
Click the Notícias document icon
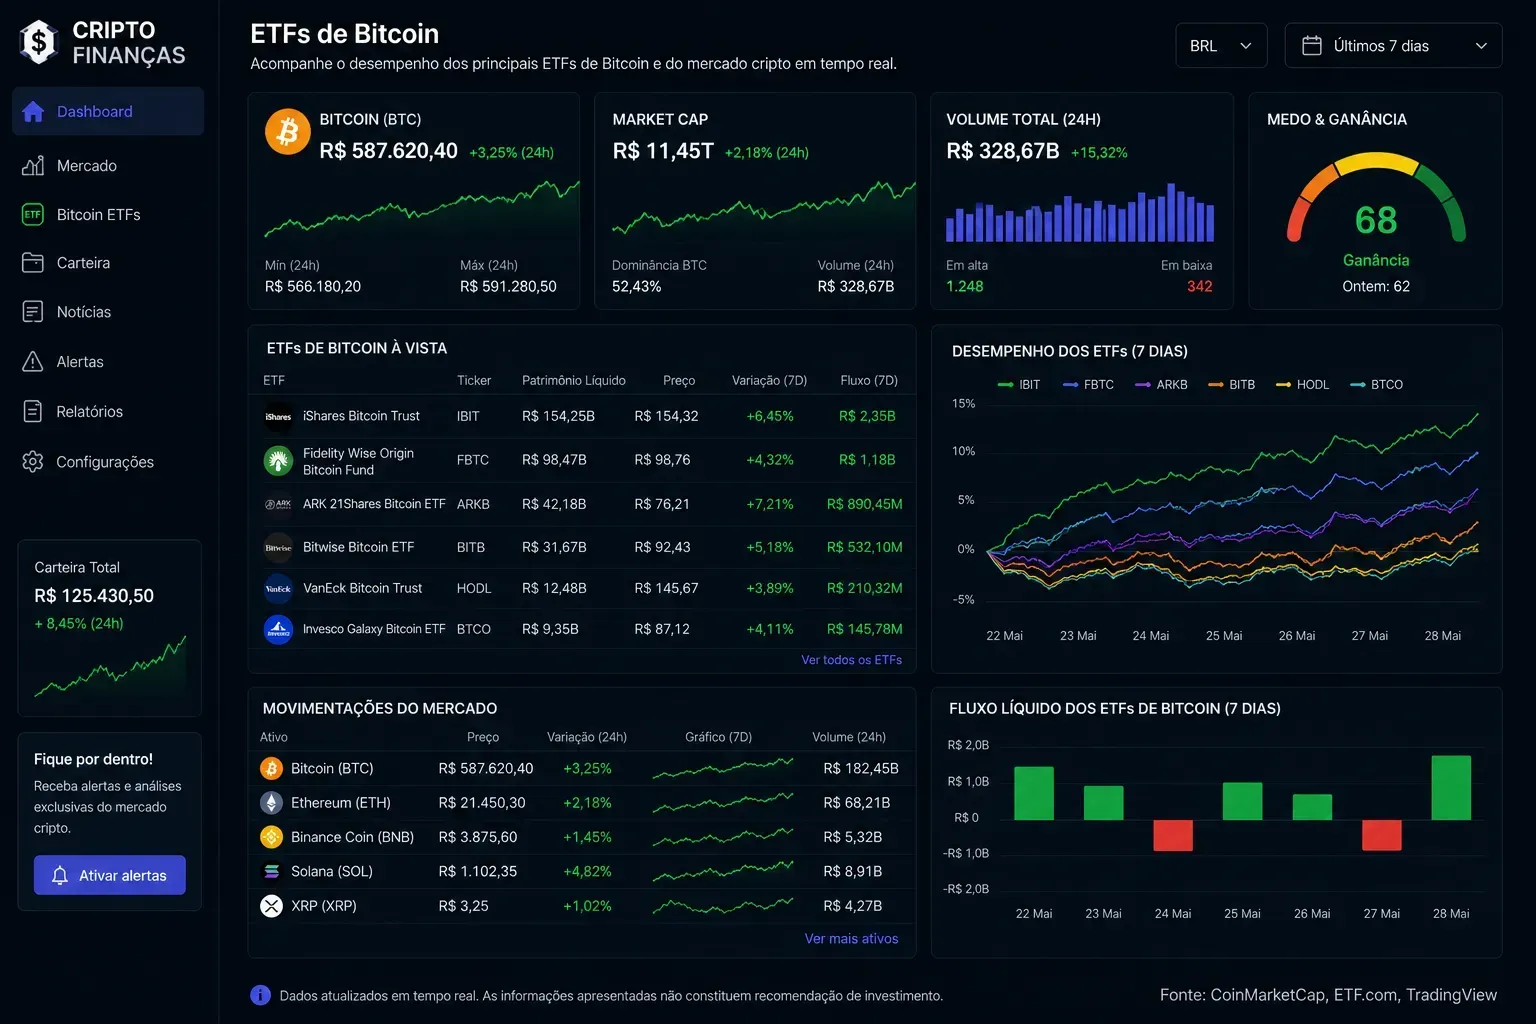point(33,311)
